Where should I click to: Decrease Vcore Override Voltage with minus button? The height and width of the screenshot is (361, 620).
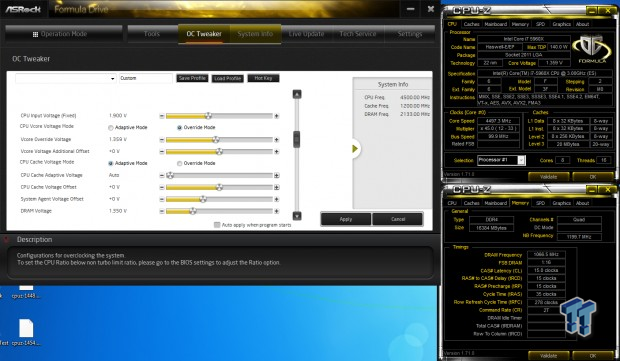point(162,140)
